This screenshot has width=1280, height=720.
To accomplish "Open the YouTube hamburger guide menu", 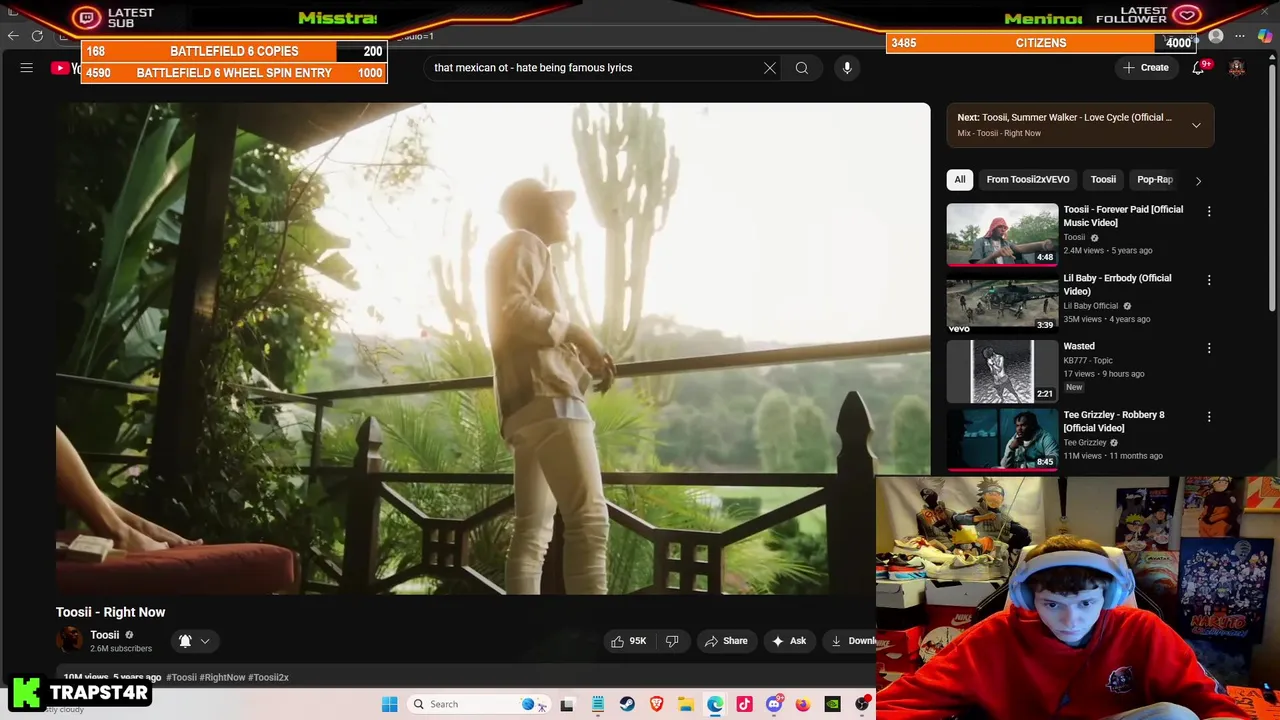I will click(27, 68).
